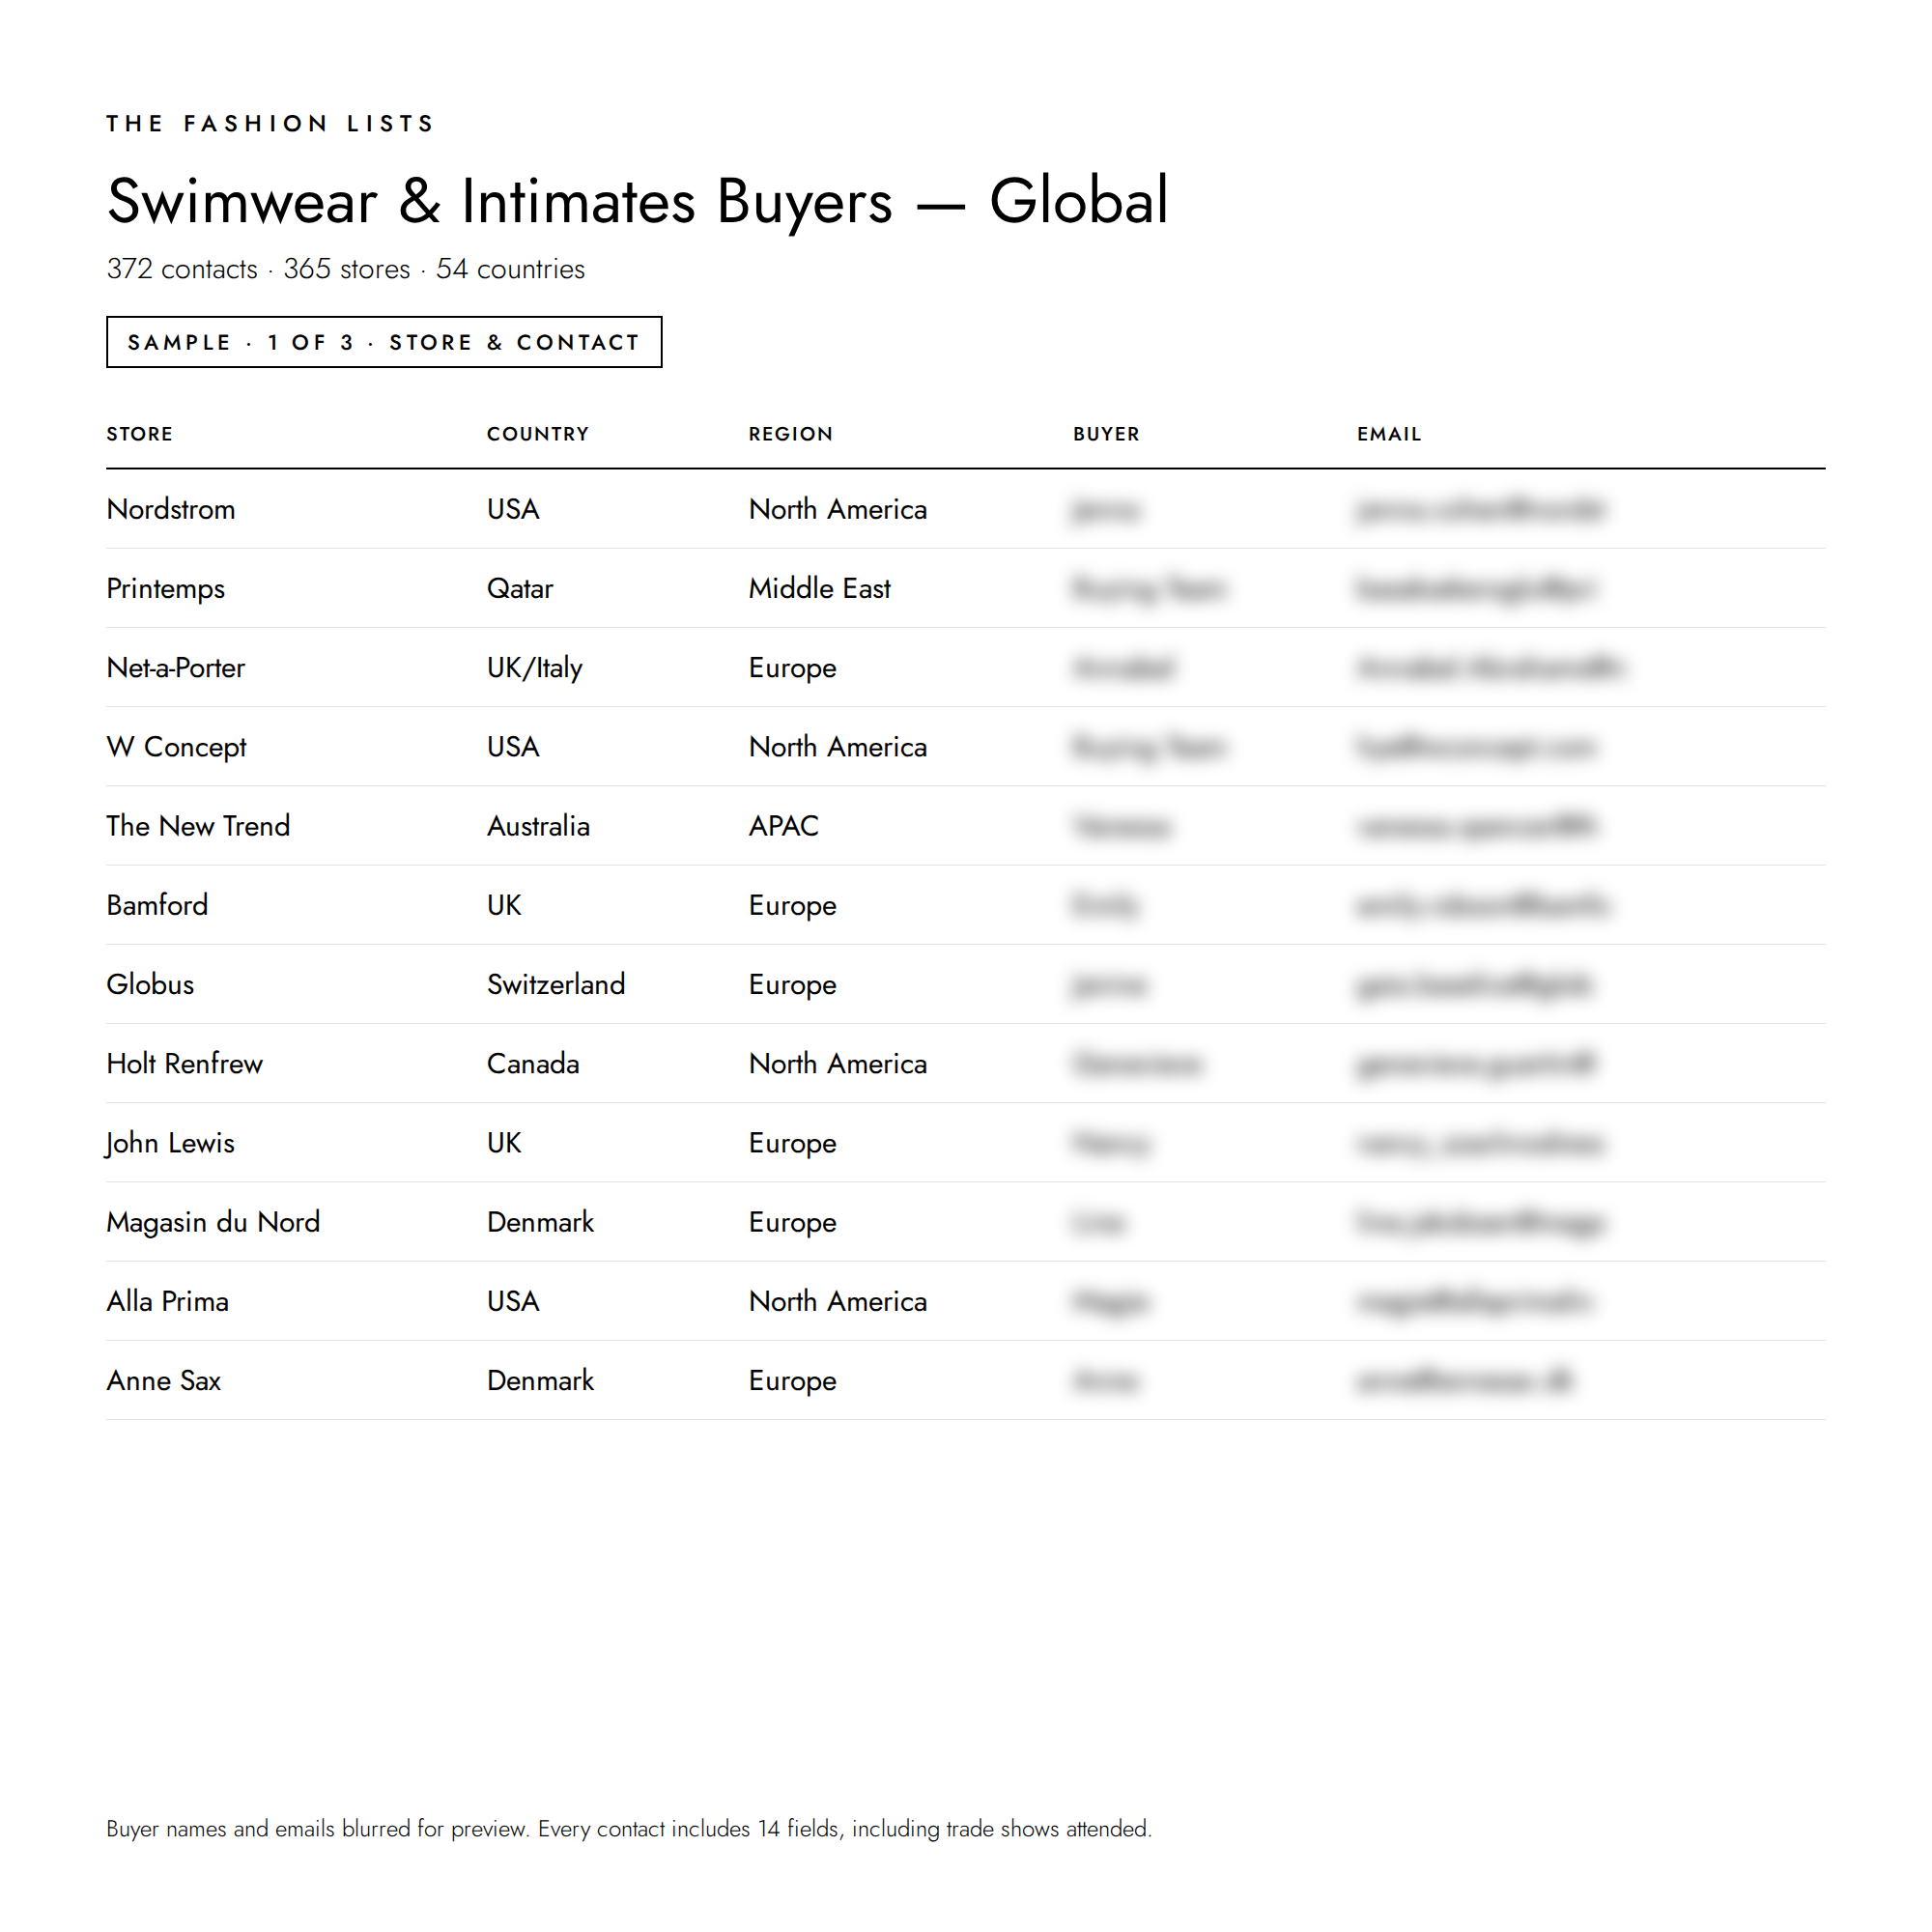Viewport: 1932px width, 1932px height.
Task: Select the 'Swimwear & Intimates Buyers — Global' title
Action: coord(637,201)
